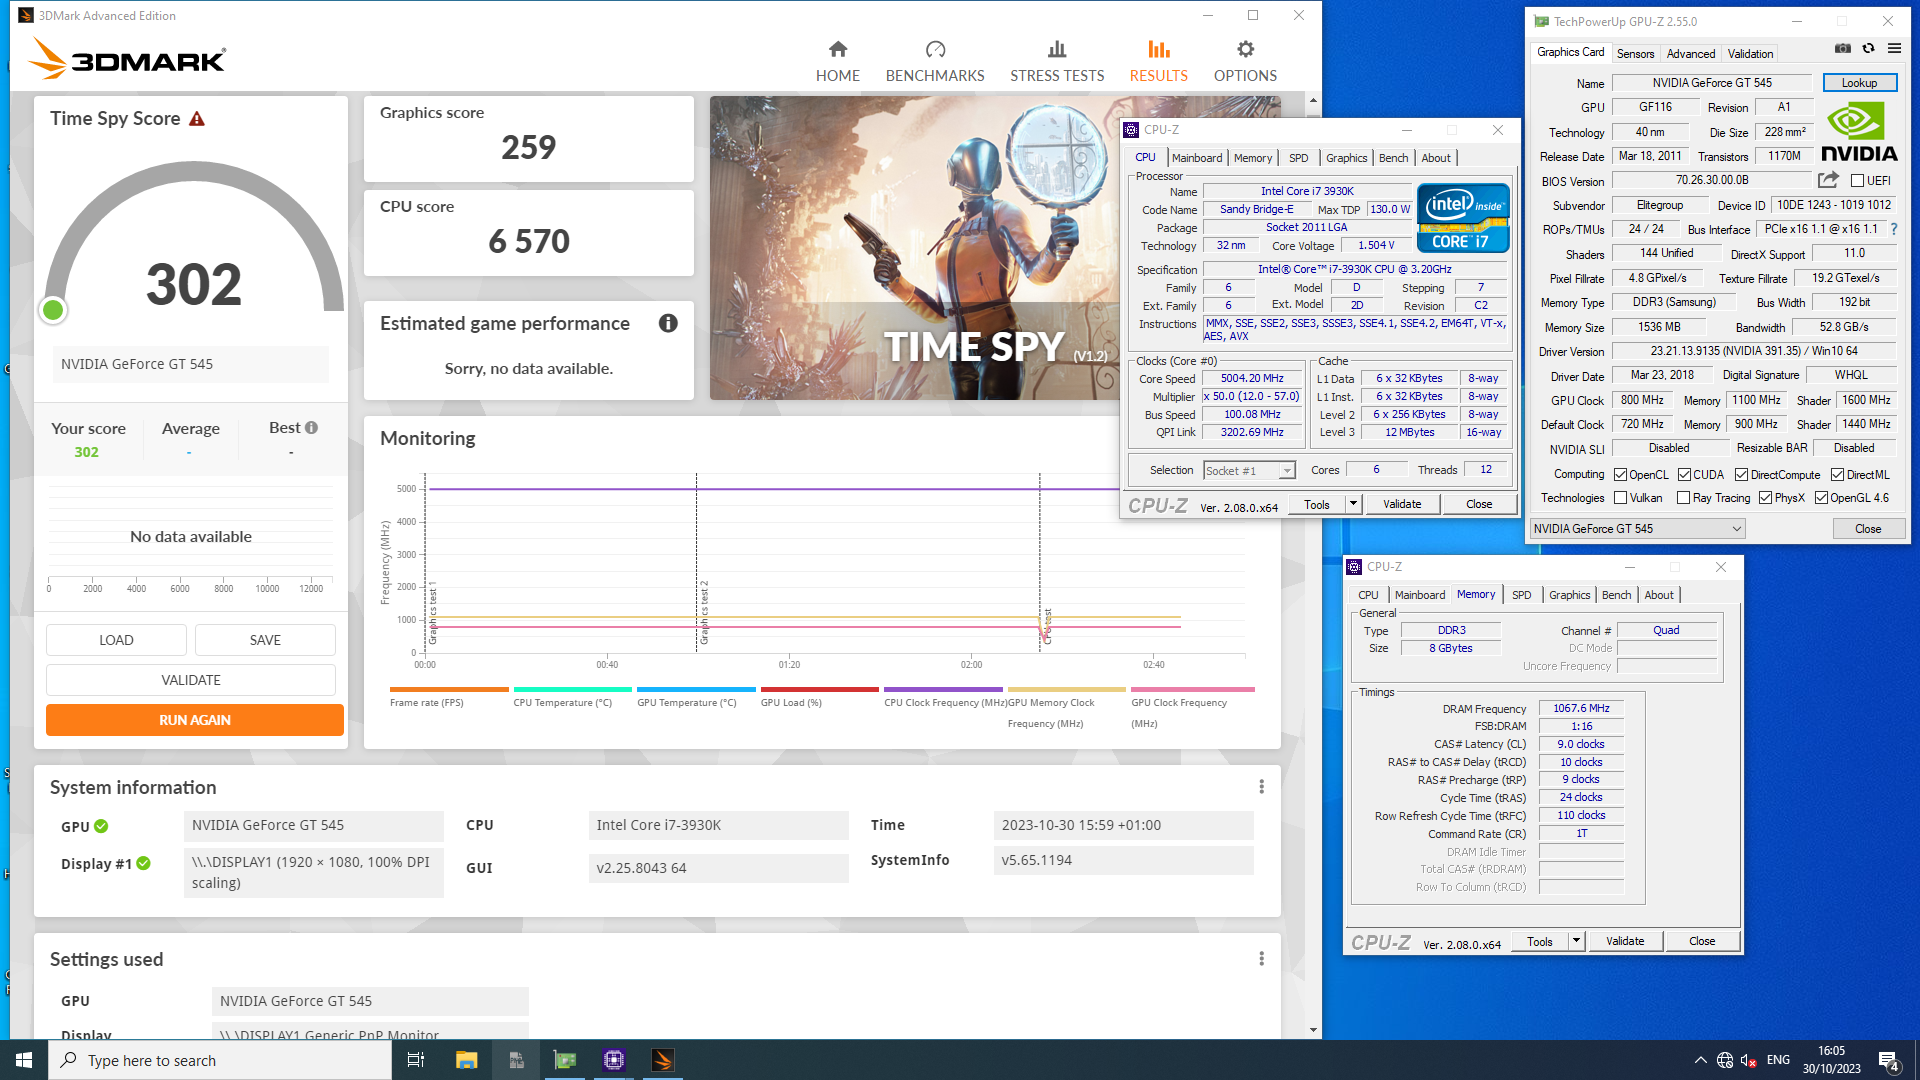The image size is (1920, 1080).
Task: Select the RESULTS section in 3DMark
Action: click(1159, 61)
